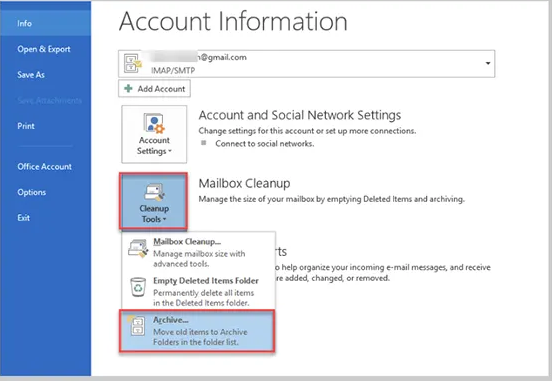Select Open & Export in sidebar
Screen dimensions: 552x381
tap(44, 49)
